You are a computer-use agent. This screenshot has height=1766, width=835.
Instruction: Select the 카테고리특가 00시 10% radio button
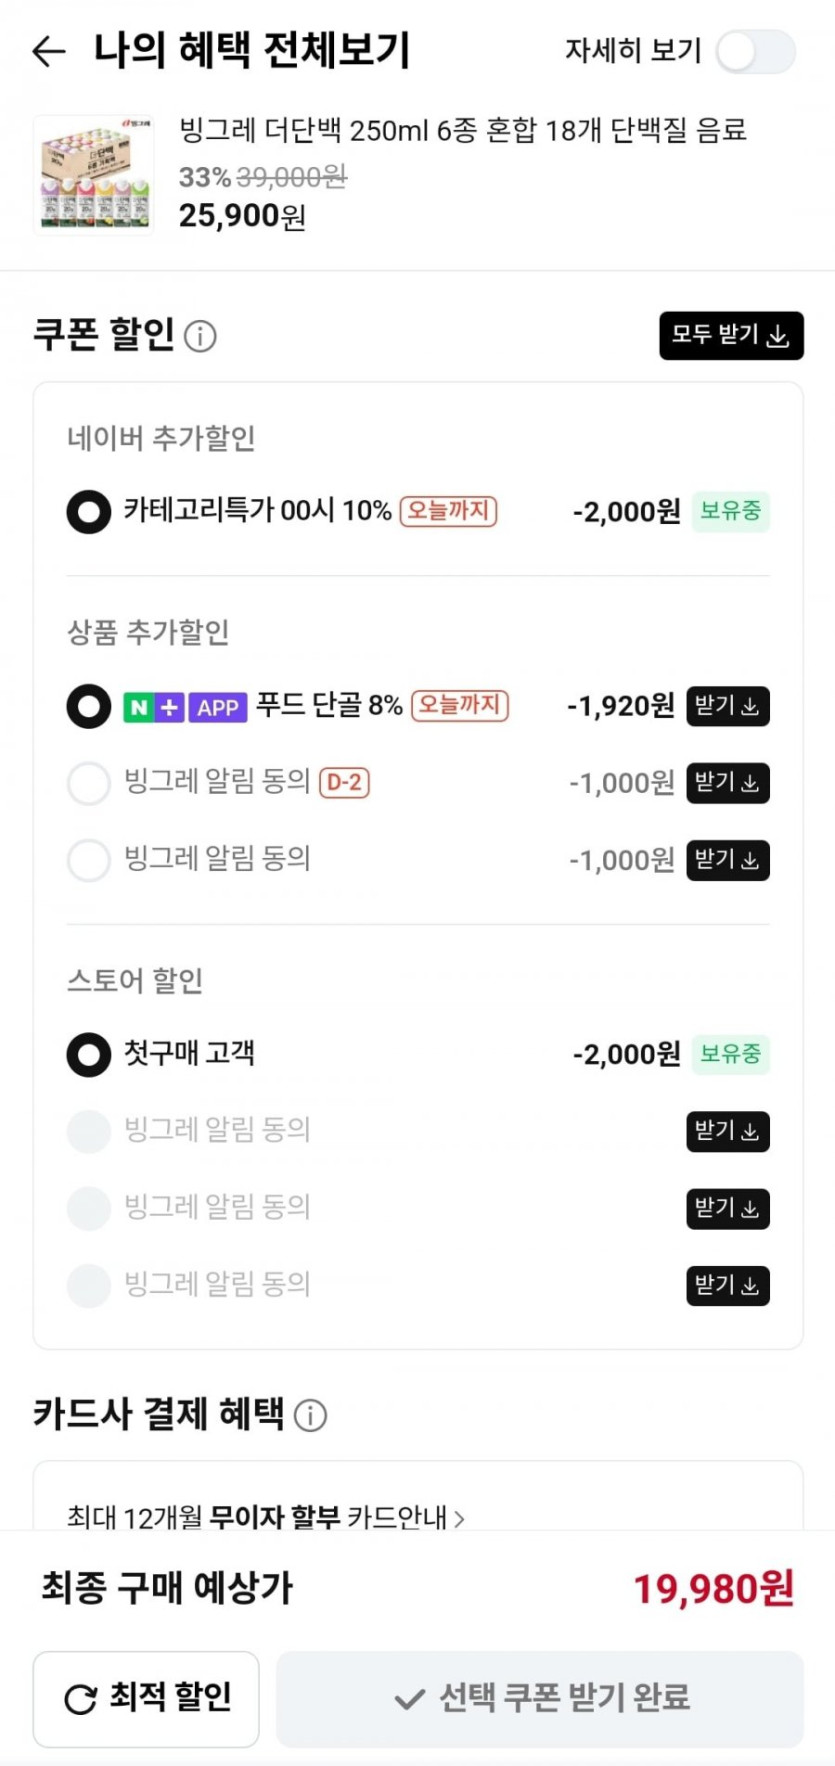click(x=88, y=512)
